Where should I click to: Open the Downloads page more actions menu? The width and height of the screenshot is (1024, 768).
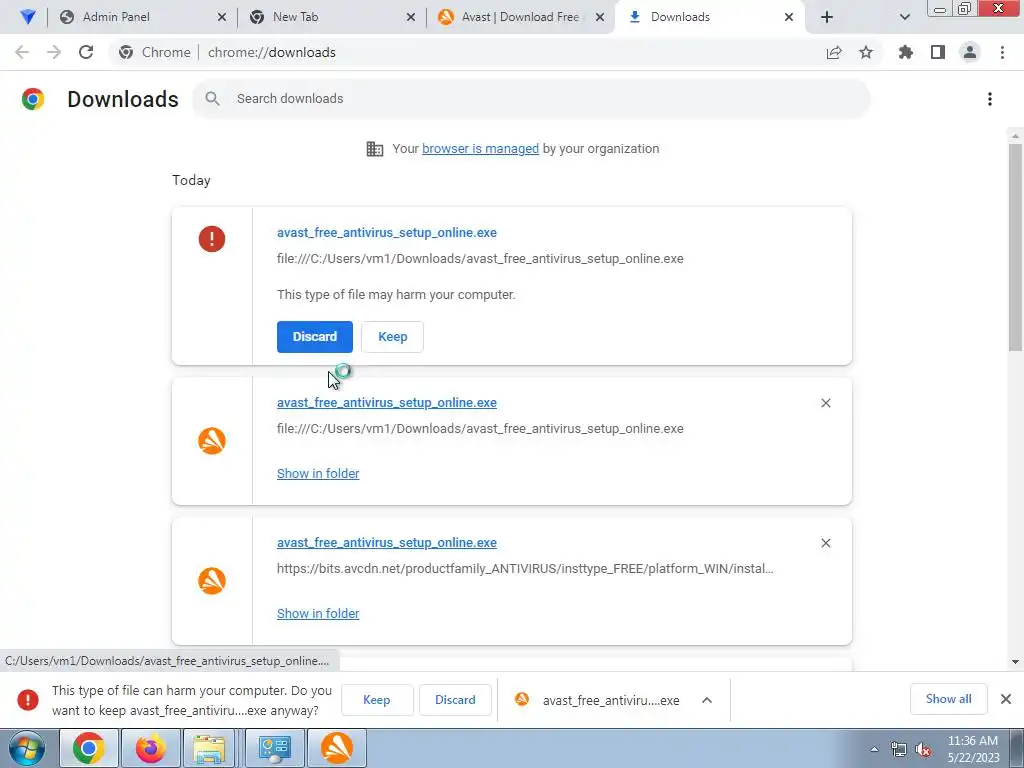(990, 99)
